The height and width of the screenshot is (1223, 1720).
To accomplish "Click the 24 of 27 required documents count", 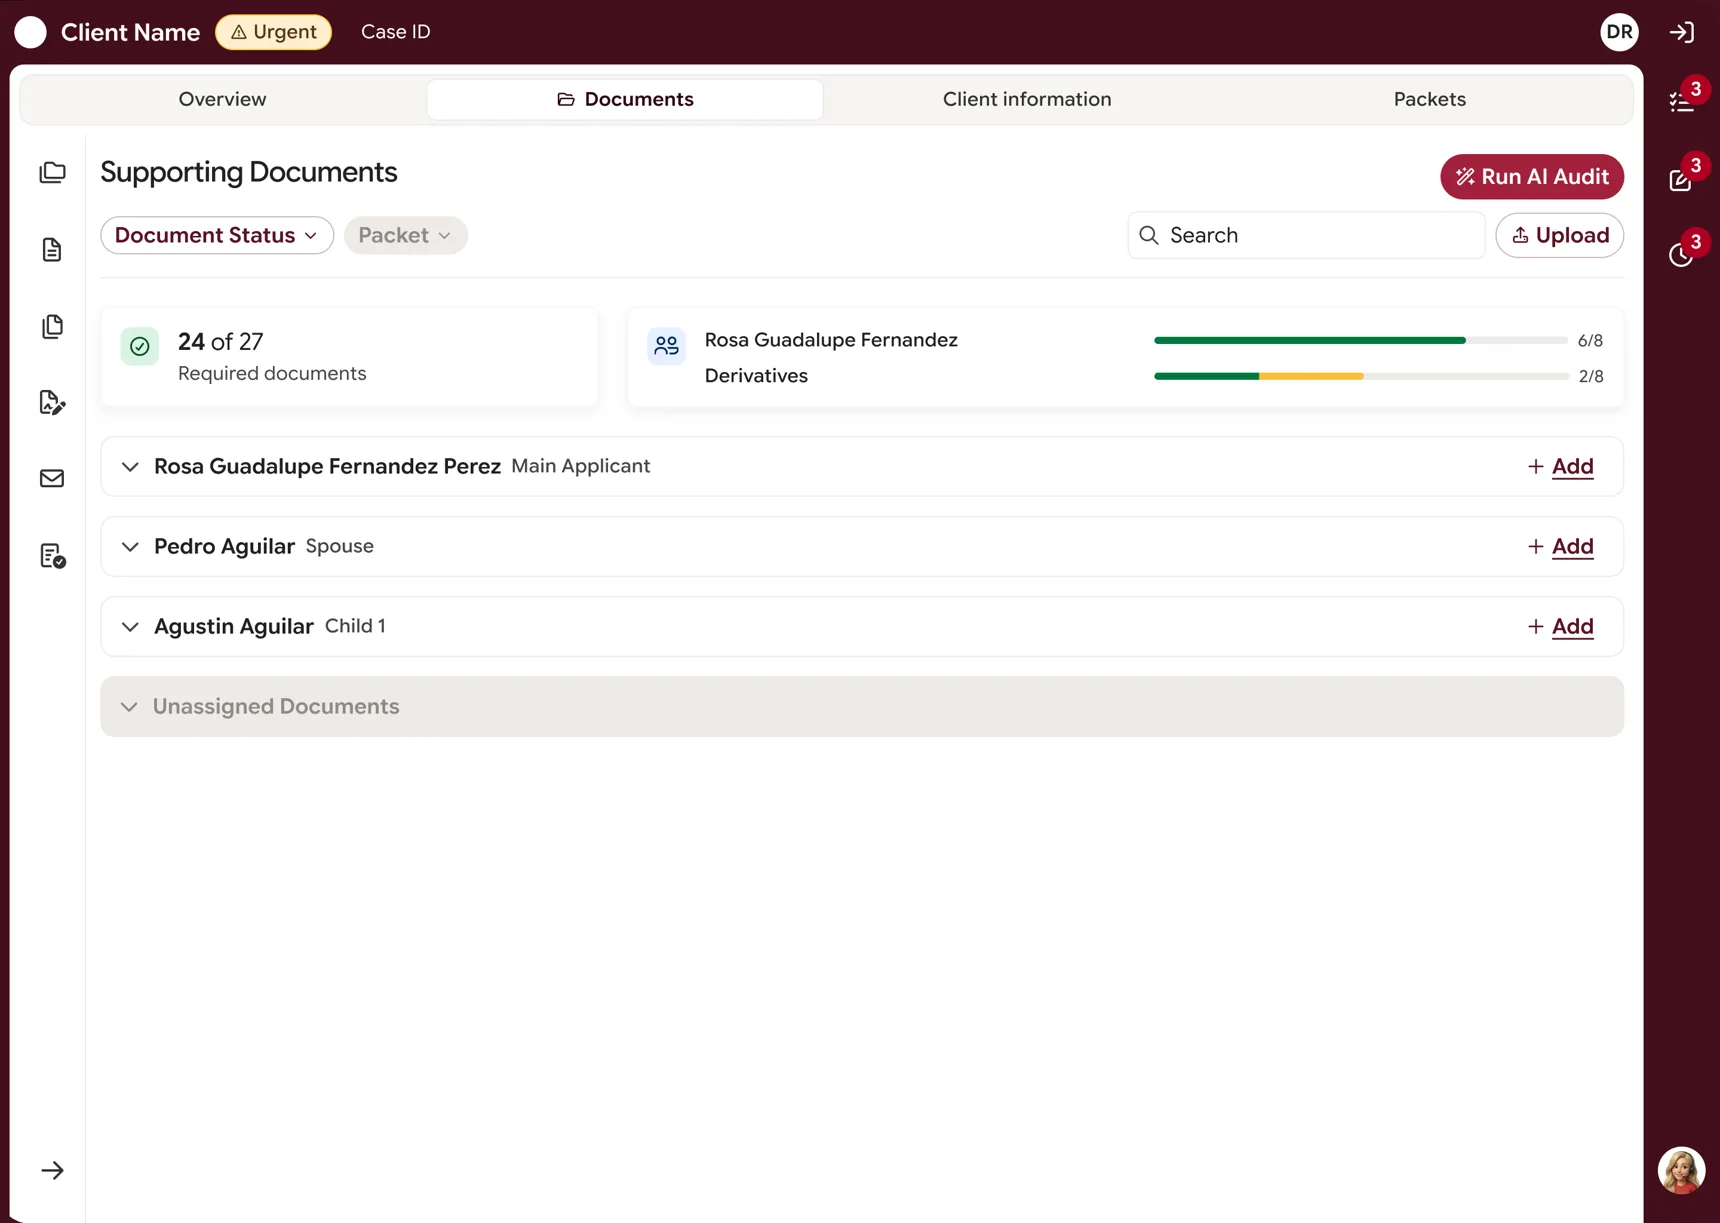I will tap(220, 341).
